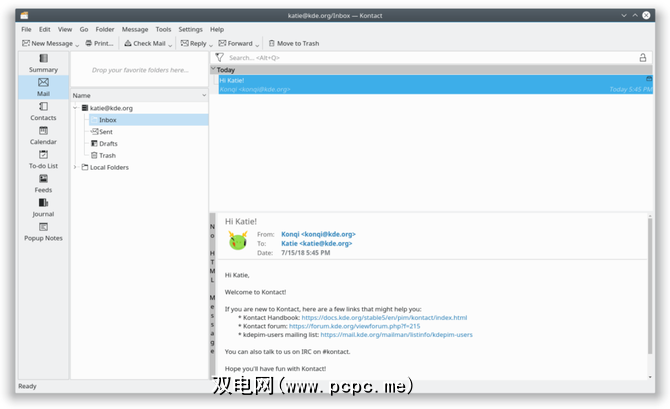Open the Journal component
Screen dimensions: 670x409
click(x=43, y=208)
